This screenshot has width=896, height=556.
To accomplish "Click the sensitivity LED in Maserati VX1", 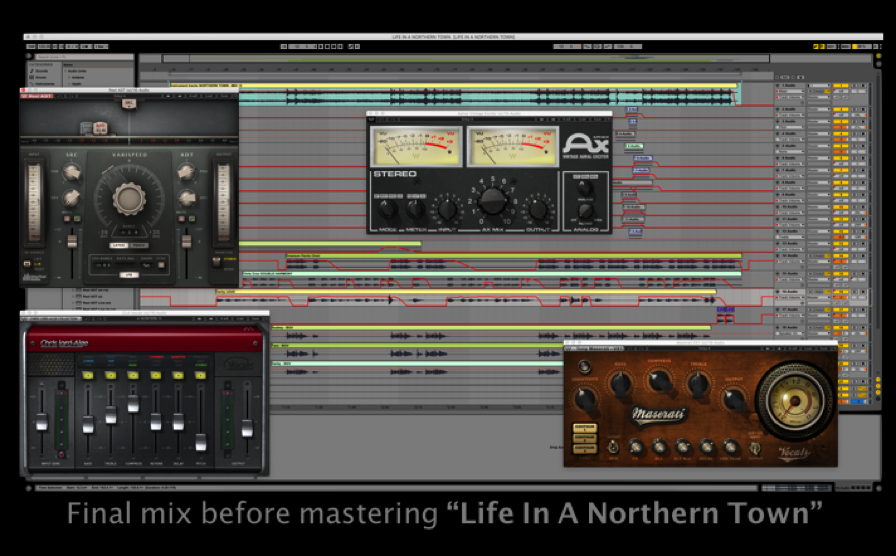I will coord(583,367).
